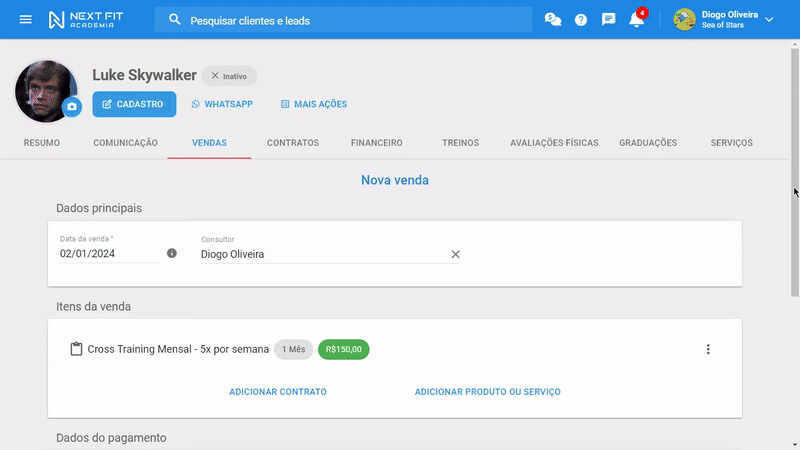800x450 pixels.
Task: Open the hamburger main menu
Action: point(26,19)
